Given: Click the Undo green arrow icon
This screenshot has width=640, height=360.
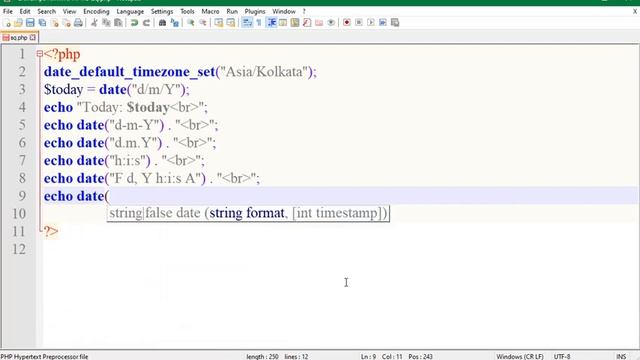Looking at the screenshot, I should (134, 23).
